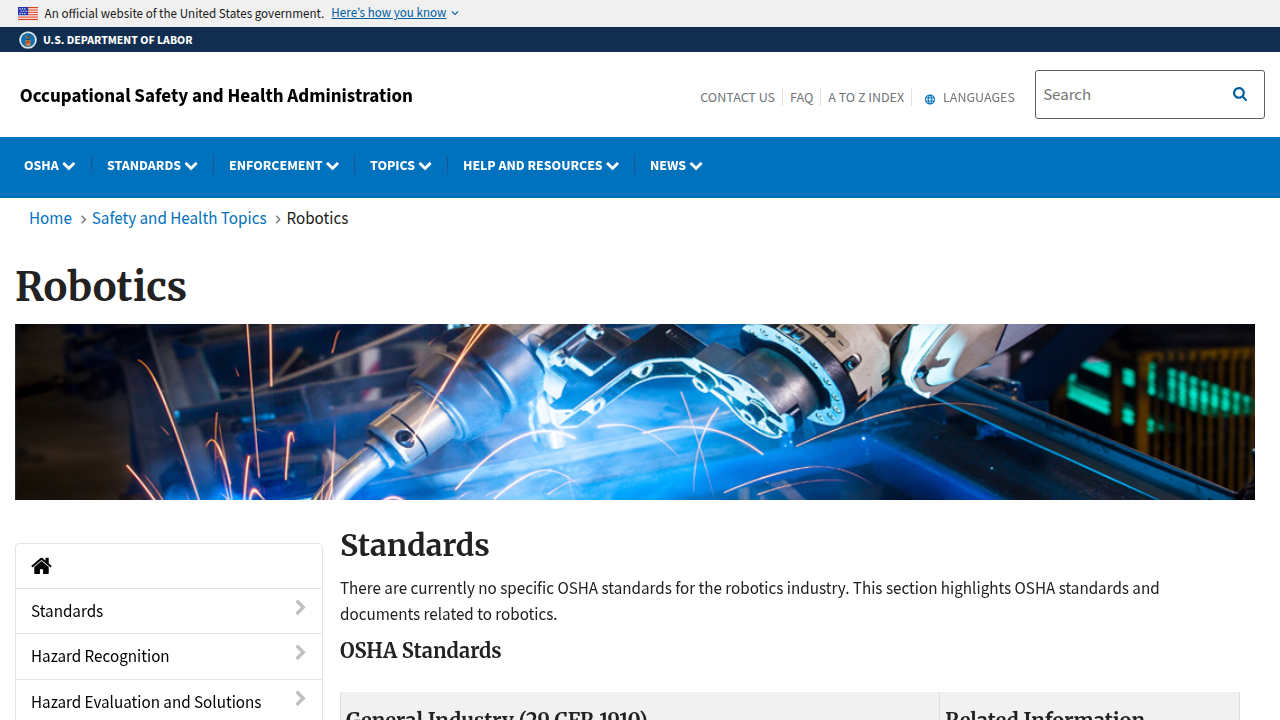The image size is (1280, 720).
Task: Select Hazard Recognition sidebar item
Action: point(169,656)
